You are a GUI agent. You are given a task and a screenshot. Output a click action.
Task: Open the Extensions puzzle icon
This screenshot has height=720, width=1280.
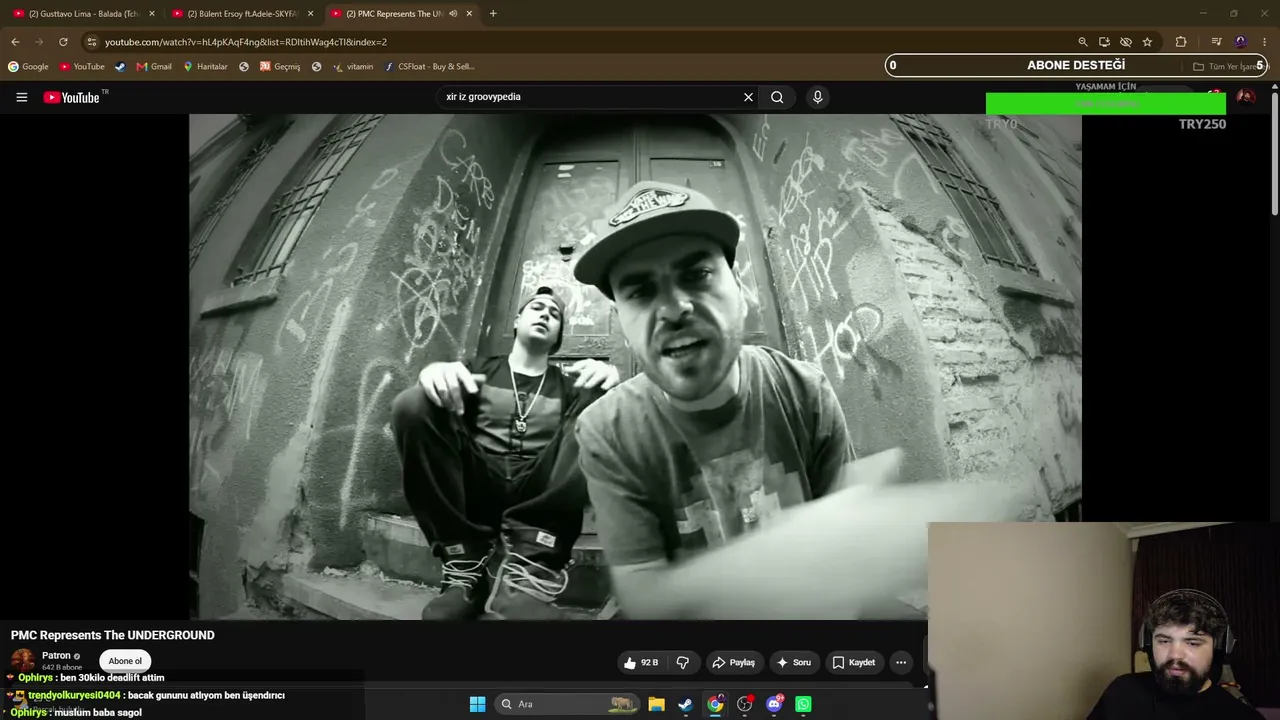(1181, 42)
